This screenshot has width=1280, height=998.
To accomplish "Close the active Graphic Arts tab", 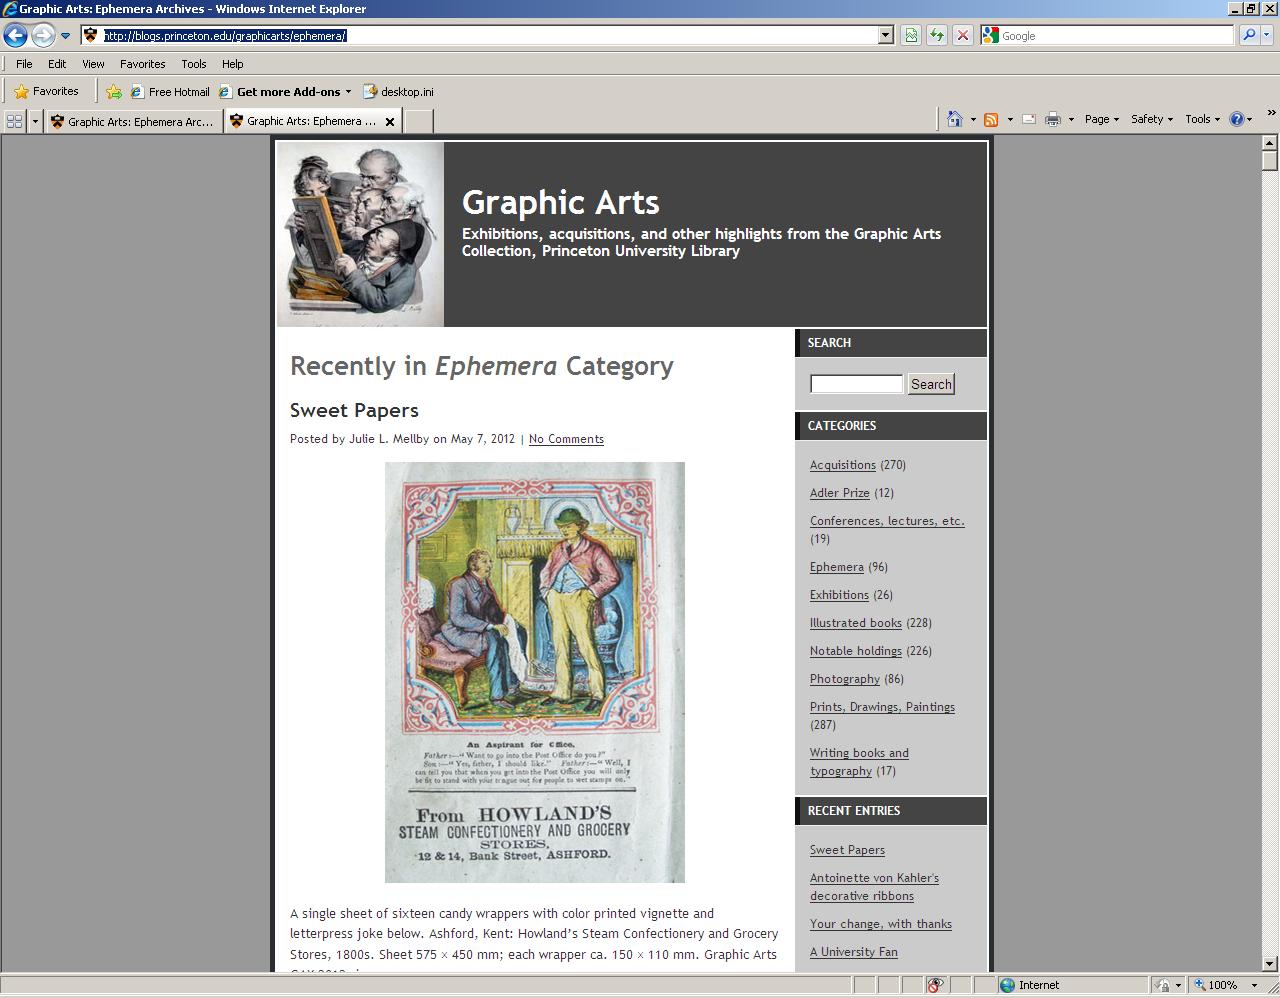I will (x=390, y=121).
